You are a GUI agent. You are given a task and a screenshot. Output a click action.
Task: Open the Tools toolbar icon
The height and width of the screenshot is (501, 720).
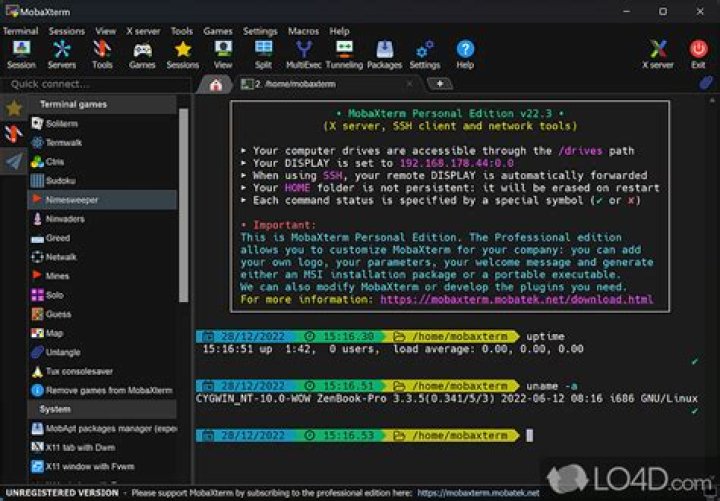(x=102, y=55)
